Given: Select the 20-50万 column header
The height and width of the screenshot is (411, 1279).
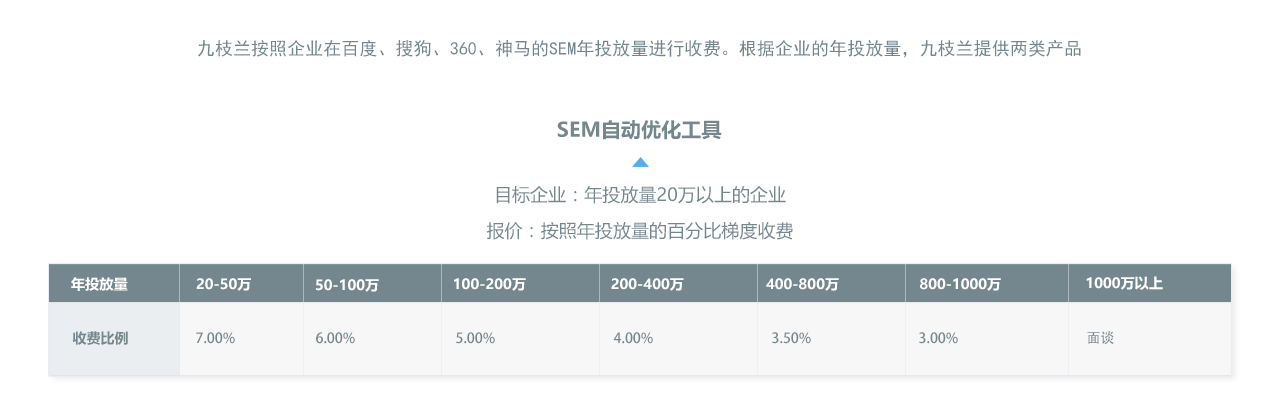Looking at the screenshot, I should pos(242,284).
